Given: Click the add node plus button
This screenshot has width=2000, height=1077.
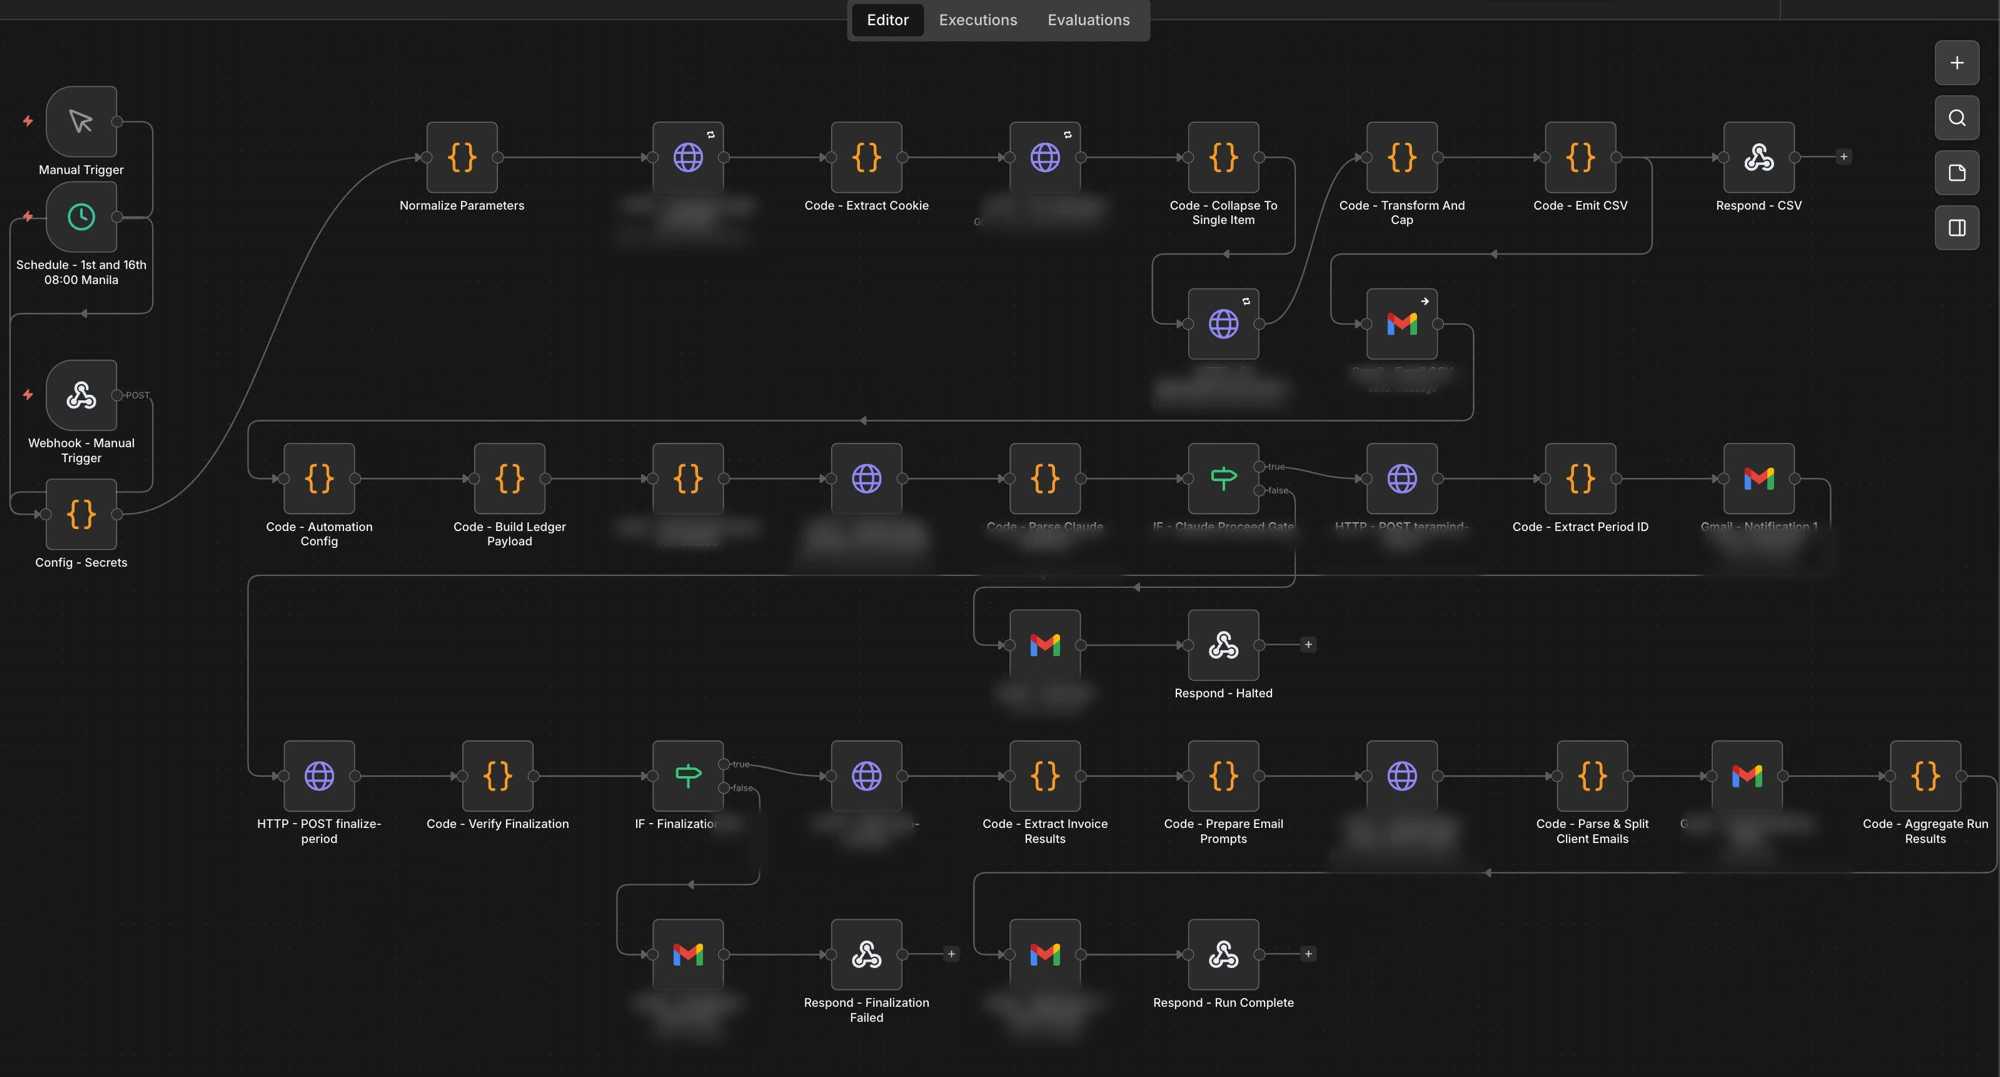Looking at the screenshot, I should (x=1956, y=63).
